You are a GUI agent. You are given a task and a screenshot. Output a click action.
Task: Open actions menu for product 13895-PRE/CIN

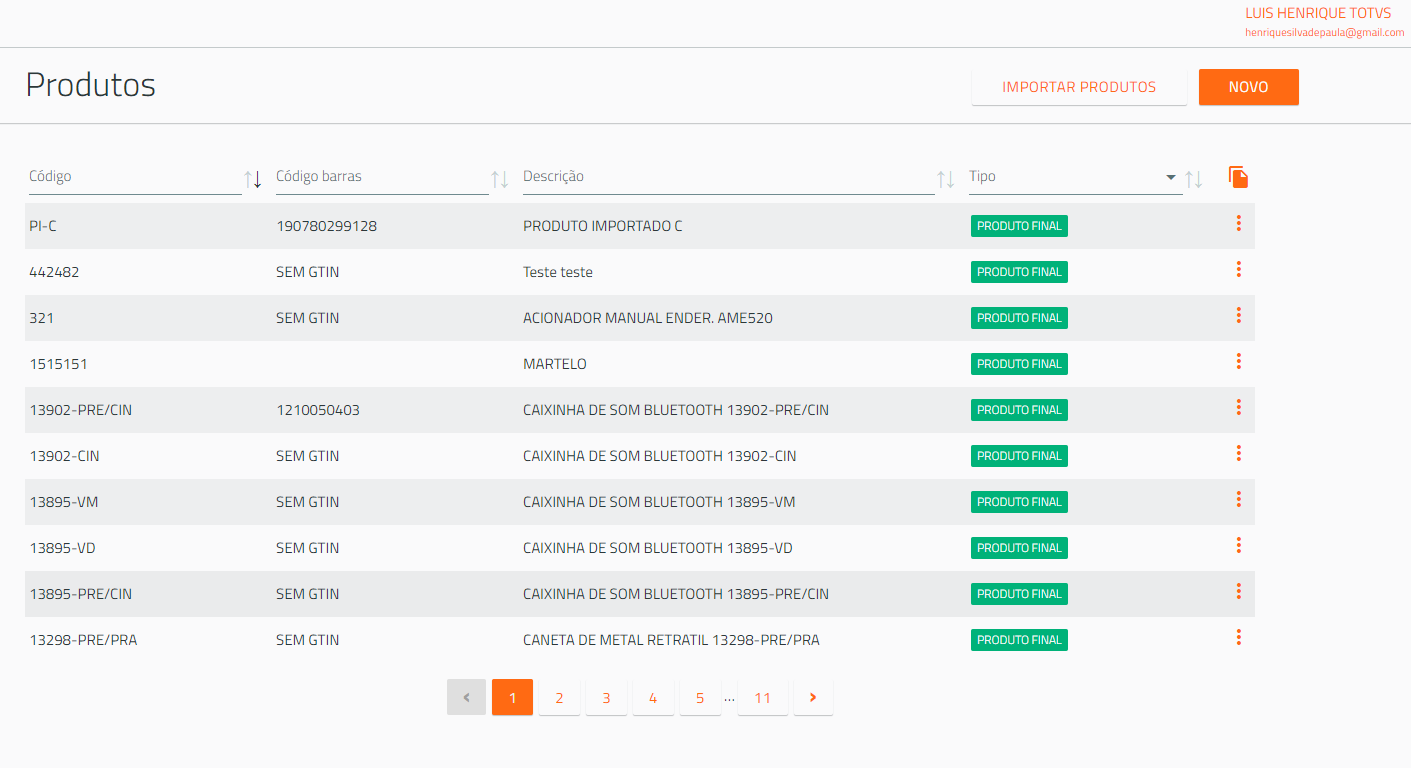[x=1238, y=591]
